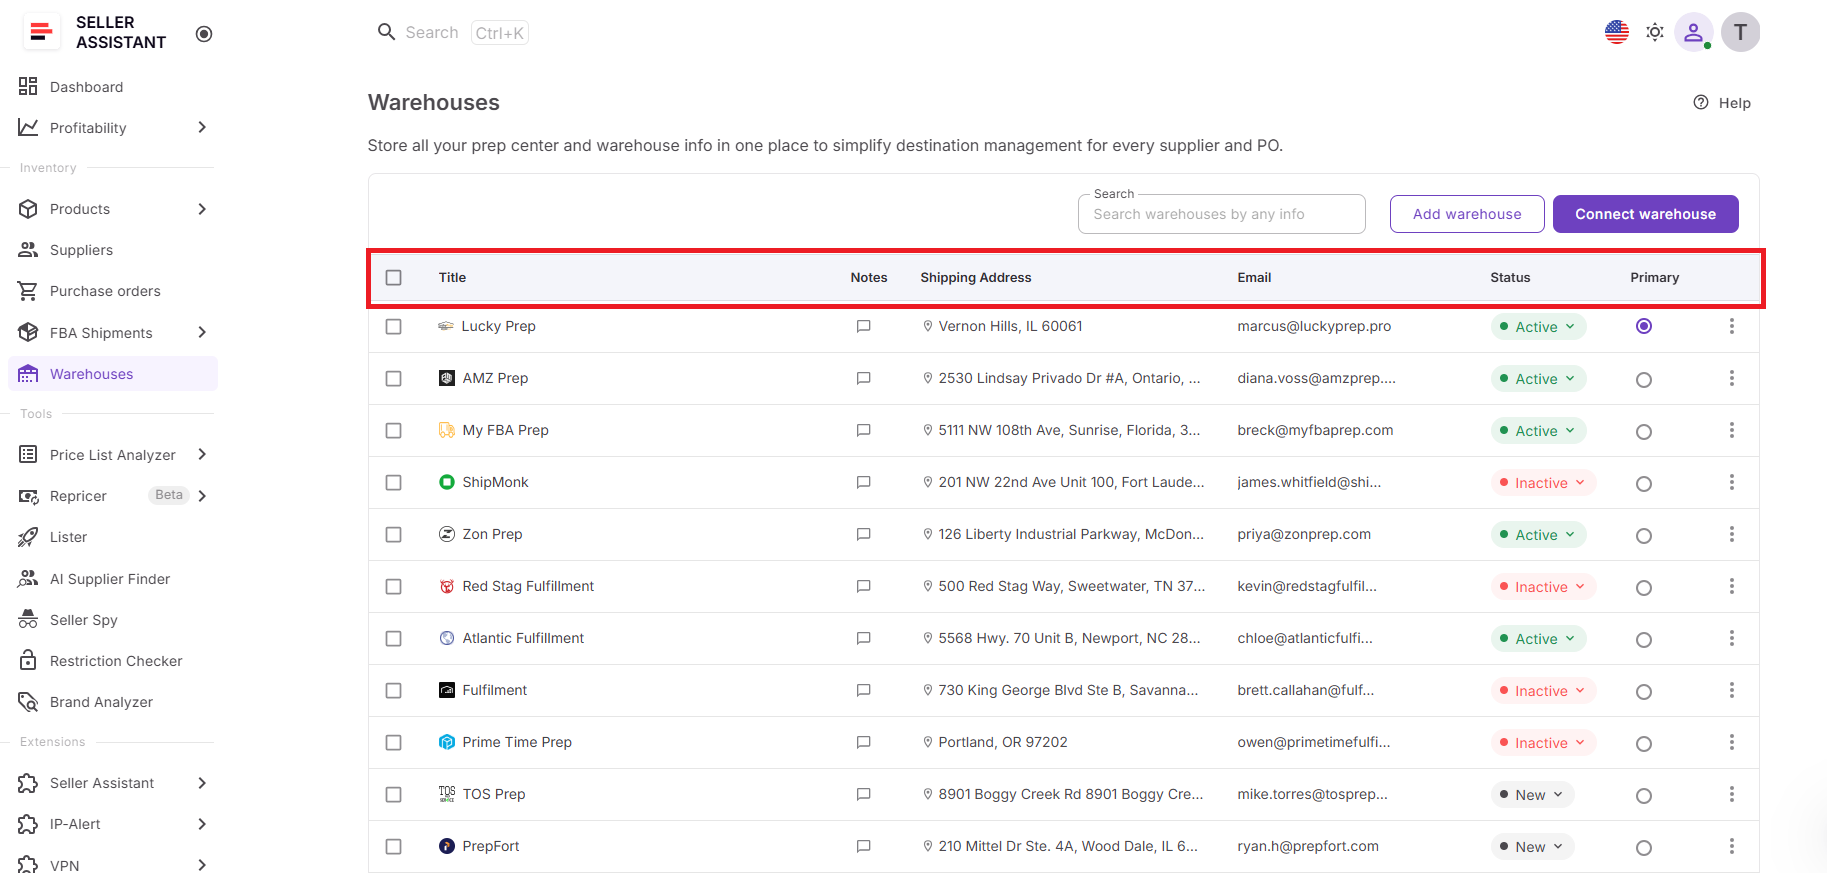
Task: Expand the Price List Analyzer submenu
Action: 202,454
